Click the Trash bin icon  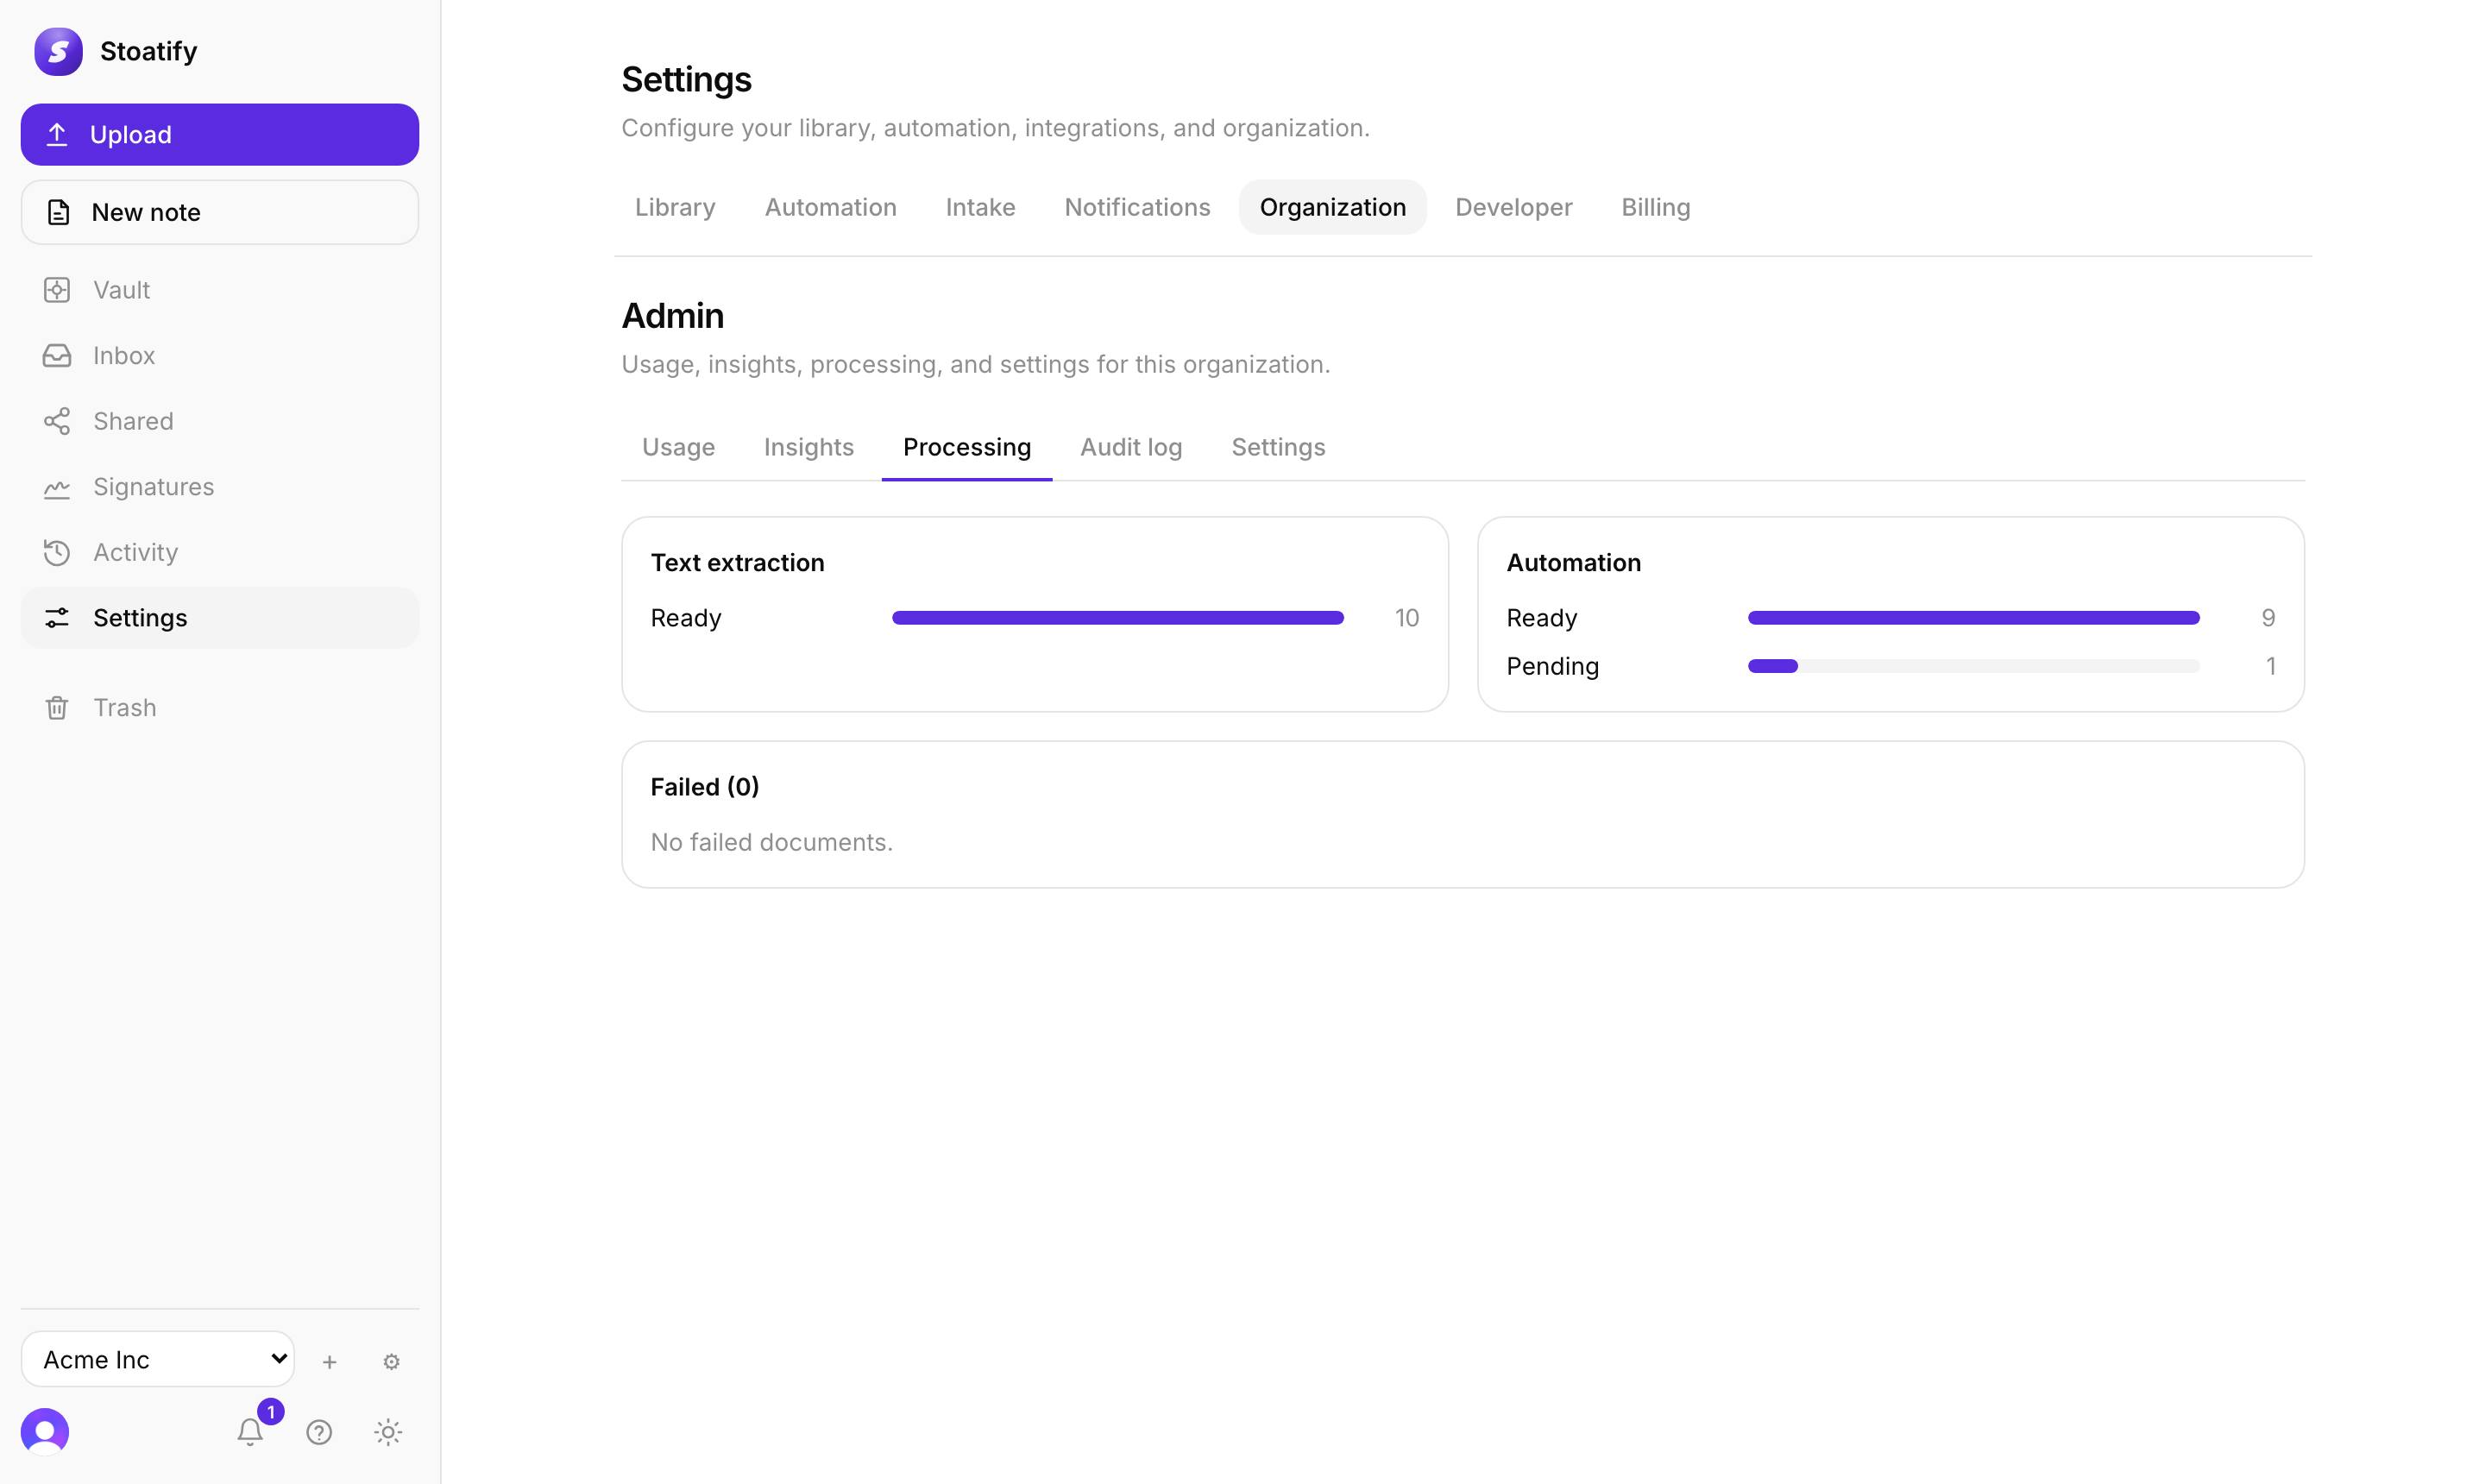(57, 708)
